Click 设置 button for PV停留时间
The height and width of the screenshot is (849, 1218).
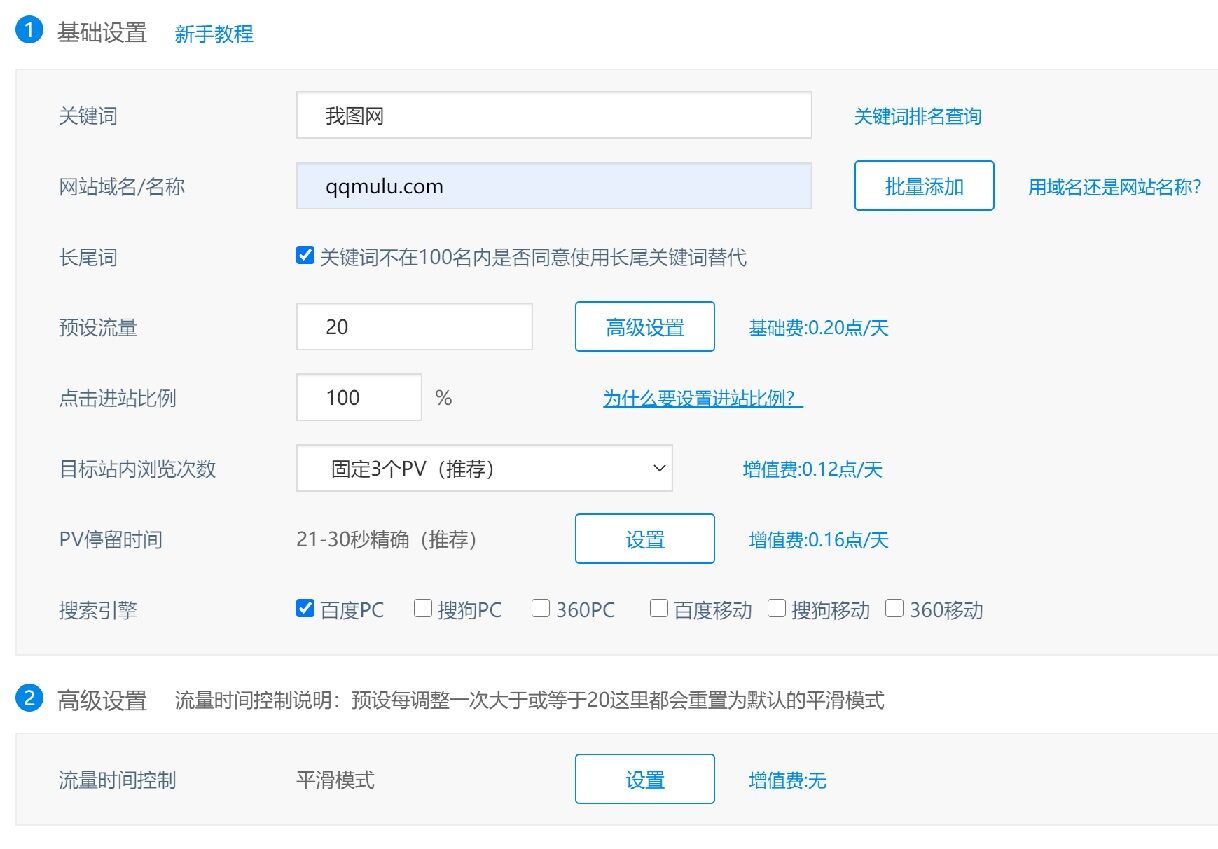(x=644, y=539)
